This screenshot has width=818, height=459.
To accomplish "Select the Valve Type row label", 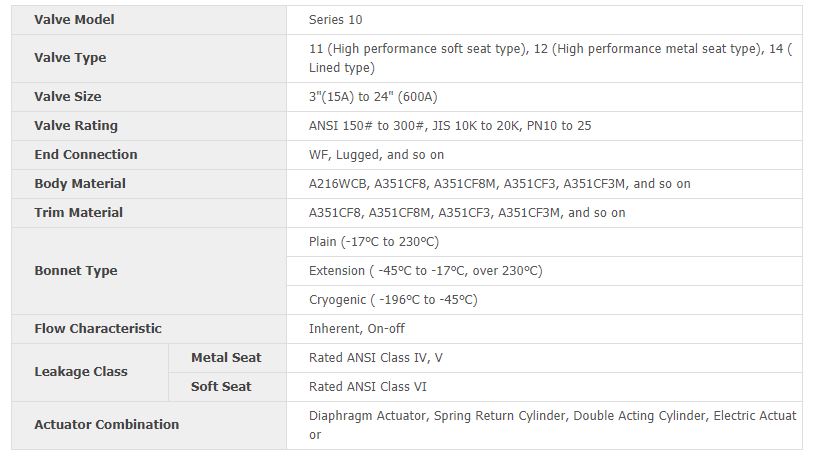I will click(70, 58).
